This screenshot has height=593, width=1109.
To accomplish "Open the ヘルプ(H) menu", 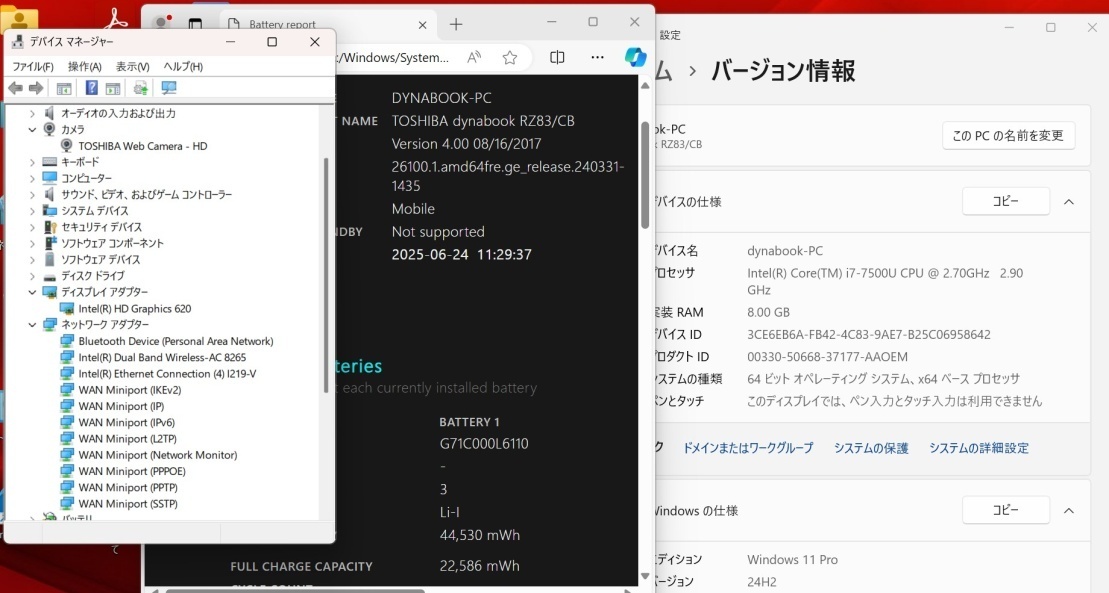I will 183,67.
